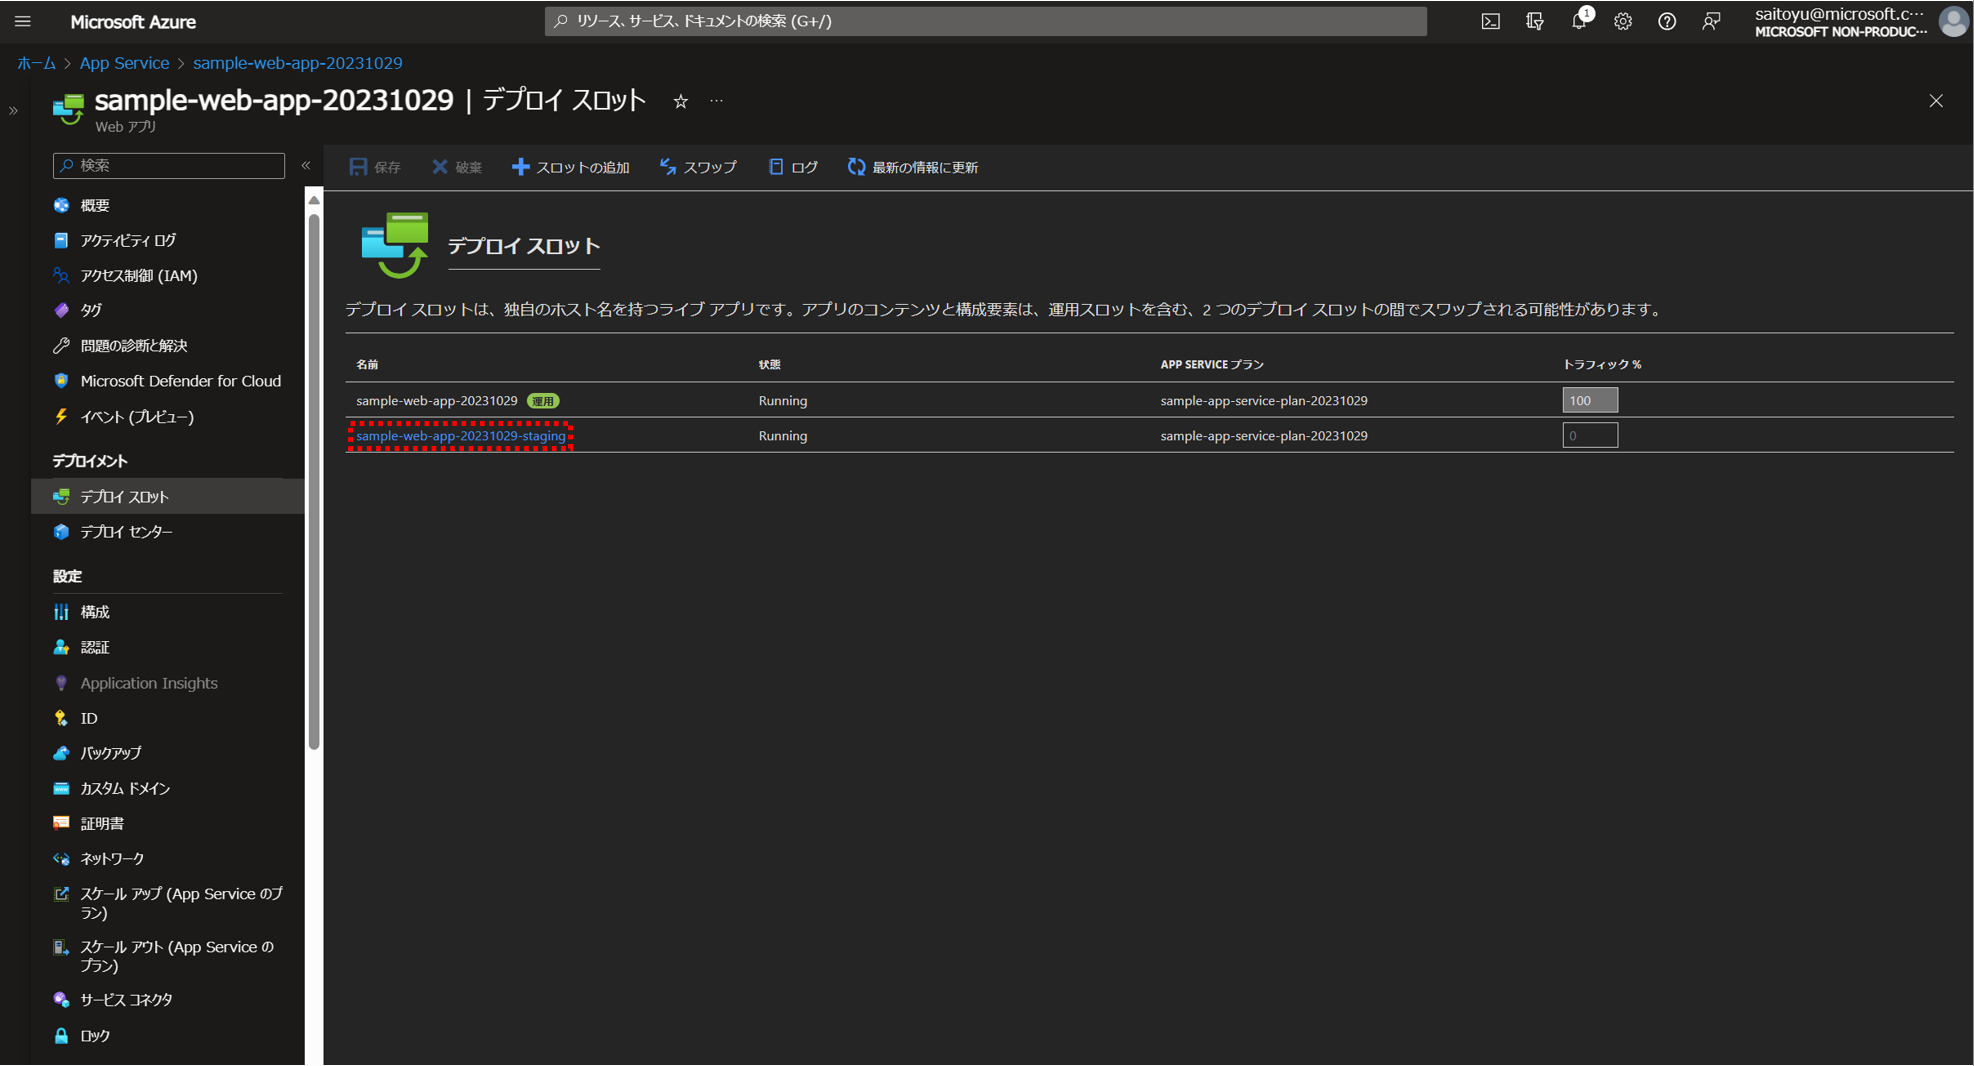The image size is (1974, 1066).
Task: Open the directories and subscriptions filter icon
Action: point(1534,21)
